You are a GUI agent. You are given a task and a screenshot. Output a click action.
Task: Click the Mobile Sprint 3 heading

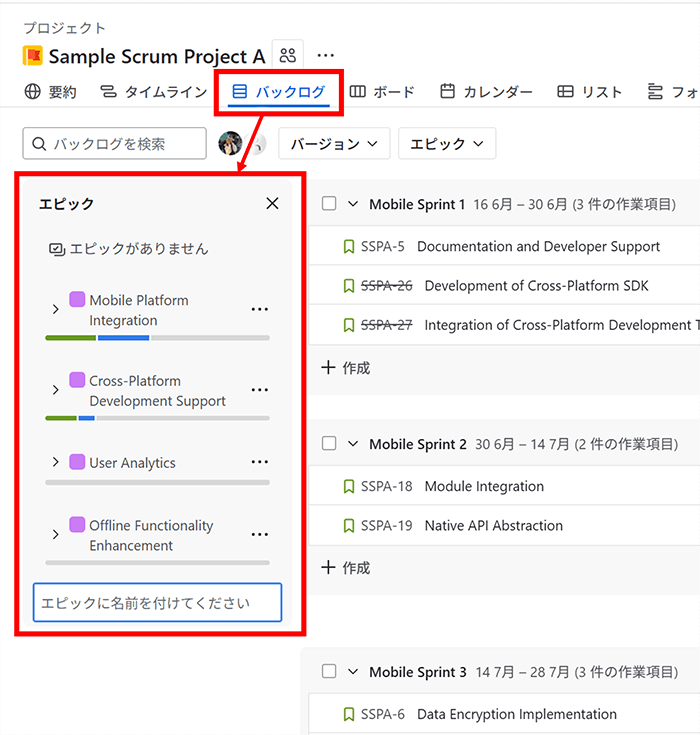(x=418, y=672)
